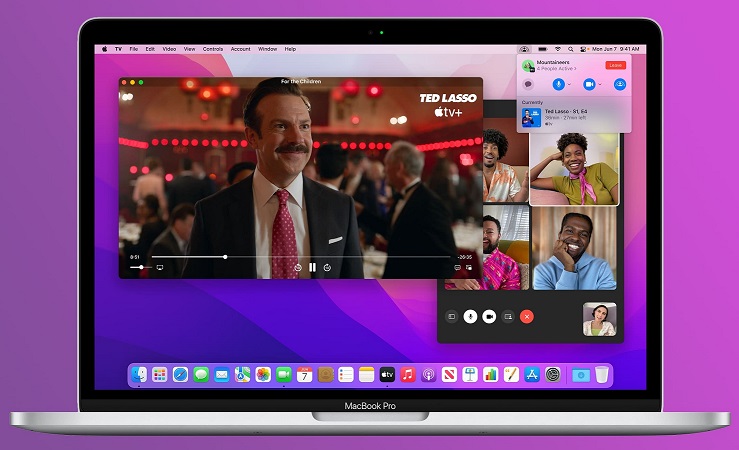
Task: Click the screen share button in SharePlay panel
Action: (x=620, y=84)
